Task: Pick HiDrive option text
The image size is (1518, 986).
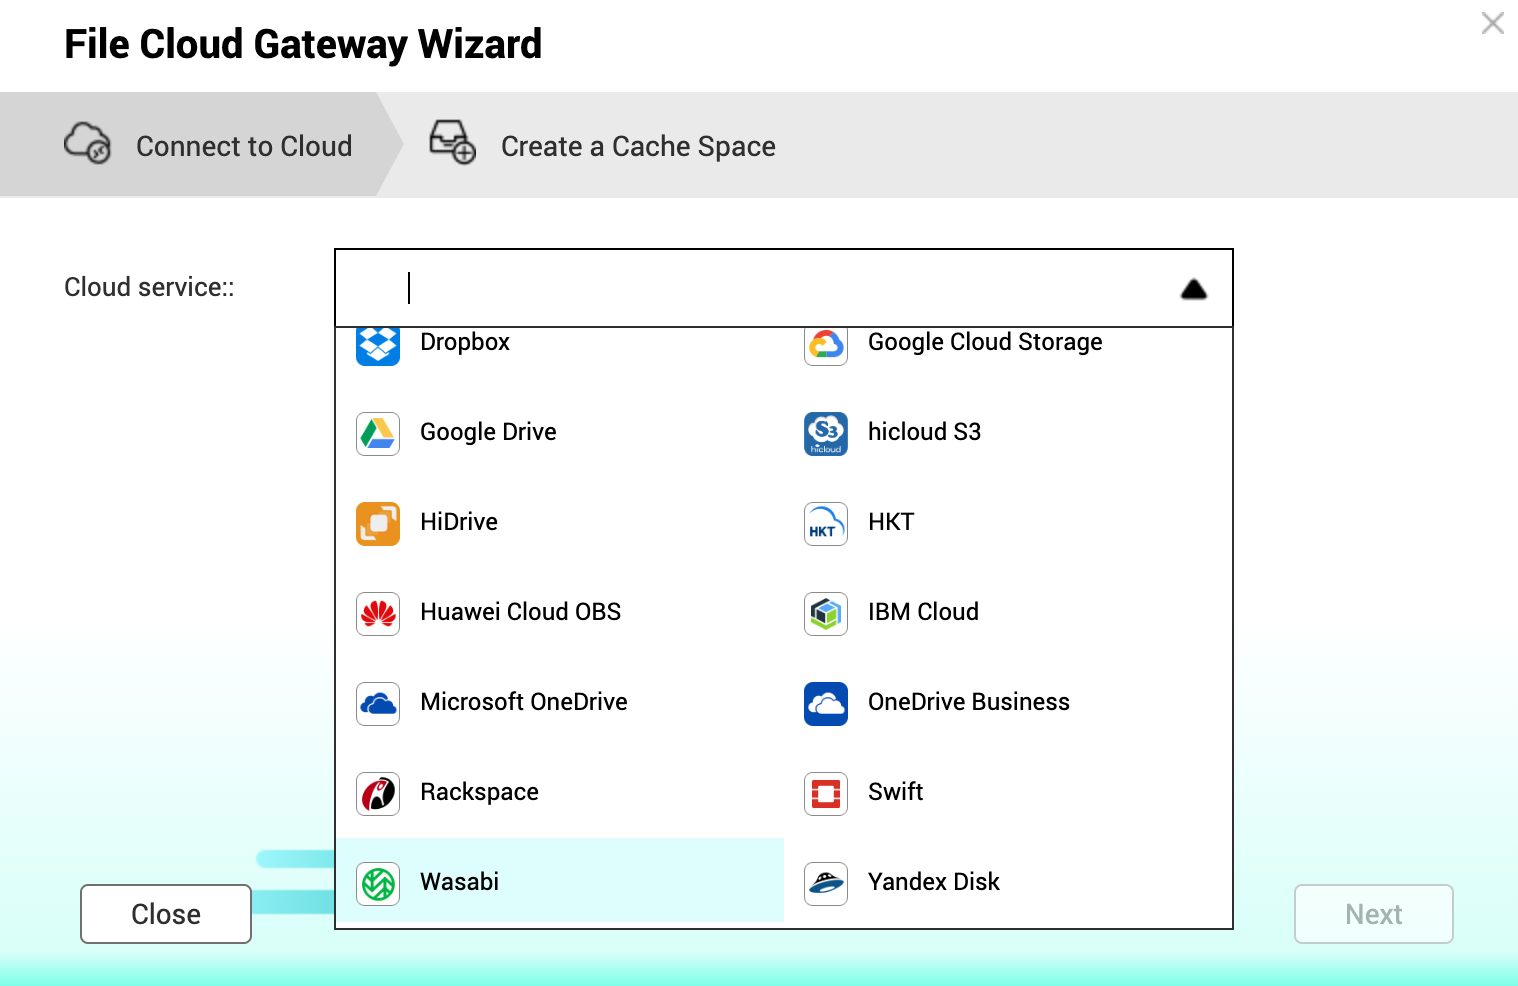Action: 459,522
